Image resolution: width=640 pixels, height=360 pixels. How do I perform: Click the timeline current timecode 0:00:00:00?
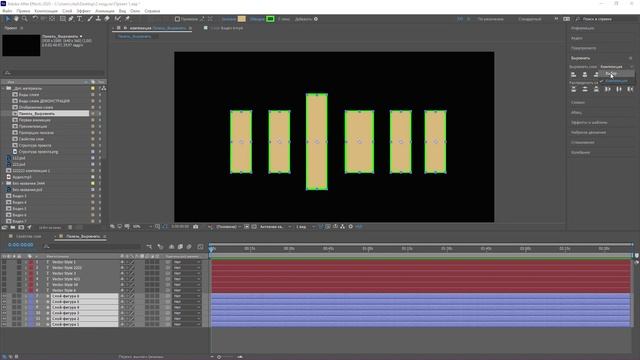[21, 245]
